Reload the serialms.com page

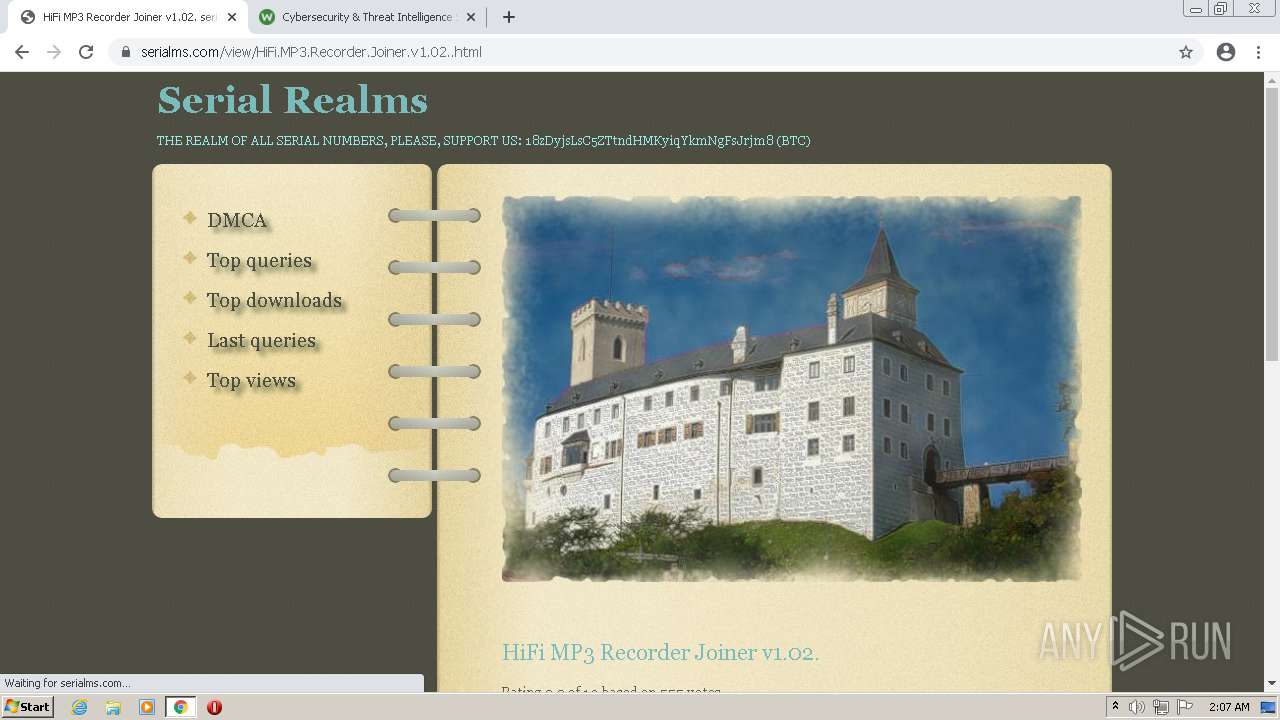coord(86,52)
